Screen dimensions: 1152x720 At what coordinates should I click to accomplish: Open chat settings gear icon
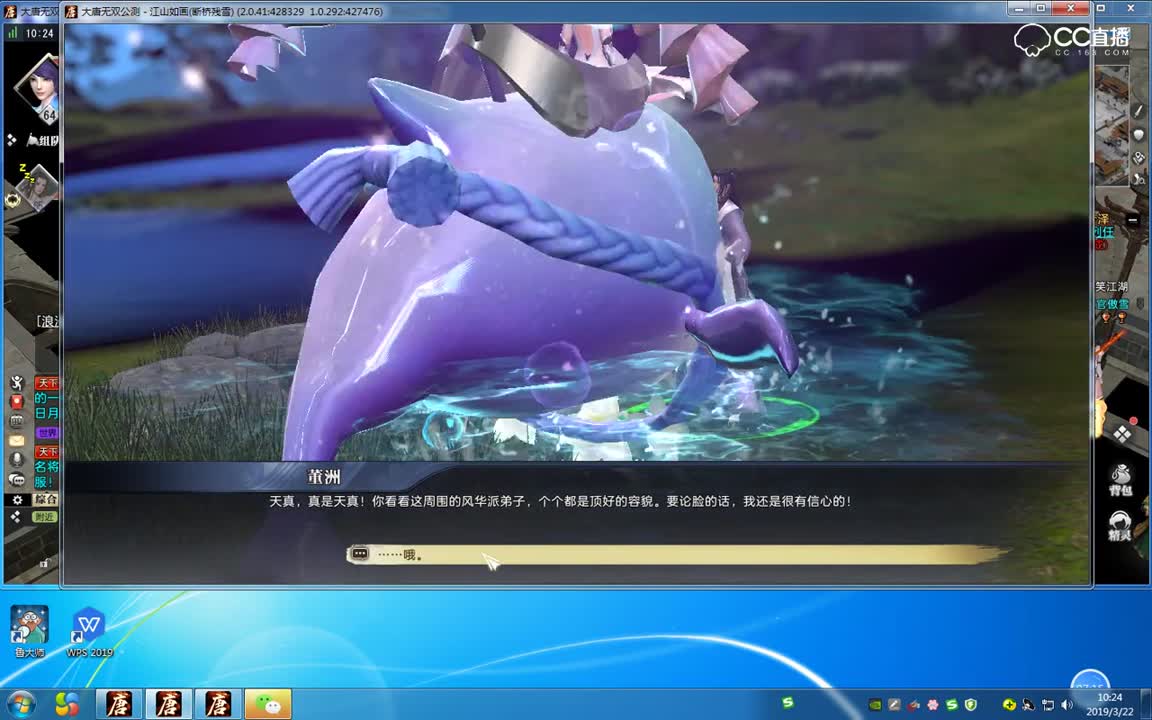17,500
